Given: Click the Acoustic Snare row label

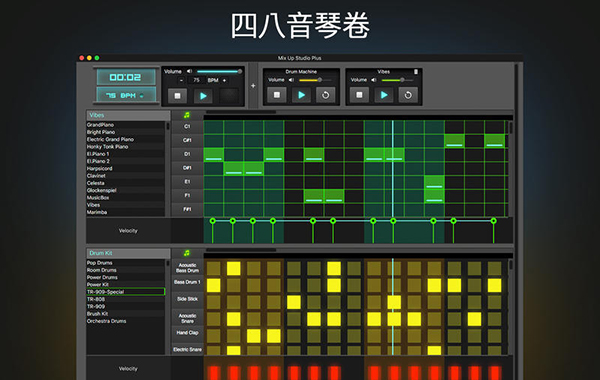Looking at the screenshot, I should click(187, 318).
